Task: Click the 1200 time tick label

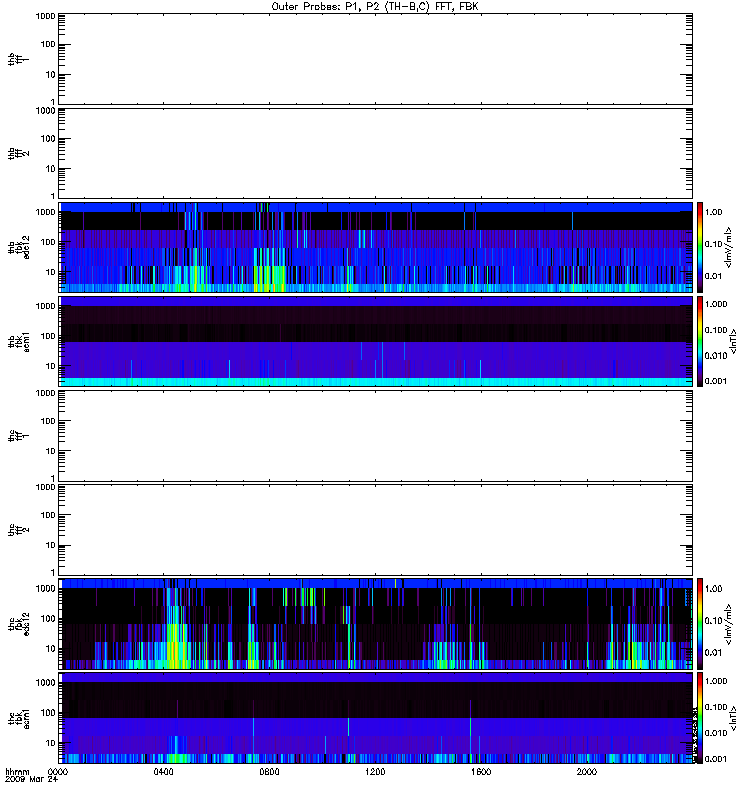Action: [x=375, y=772]
